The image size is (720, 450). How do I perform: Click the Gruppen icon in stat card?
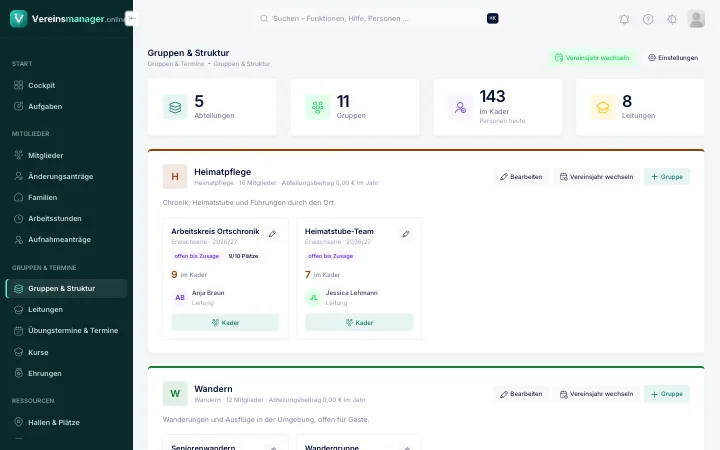pyautogui.click(x=318, y=107)
